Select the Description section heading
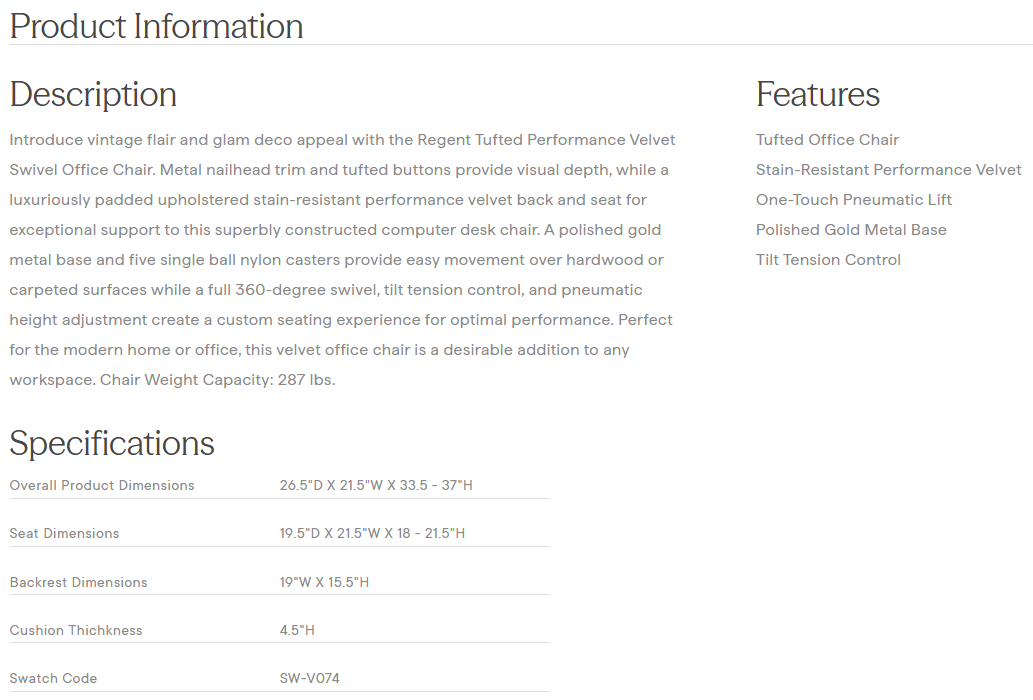This screenshot has height=700, width=1033. click(x=93, y=94)
